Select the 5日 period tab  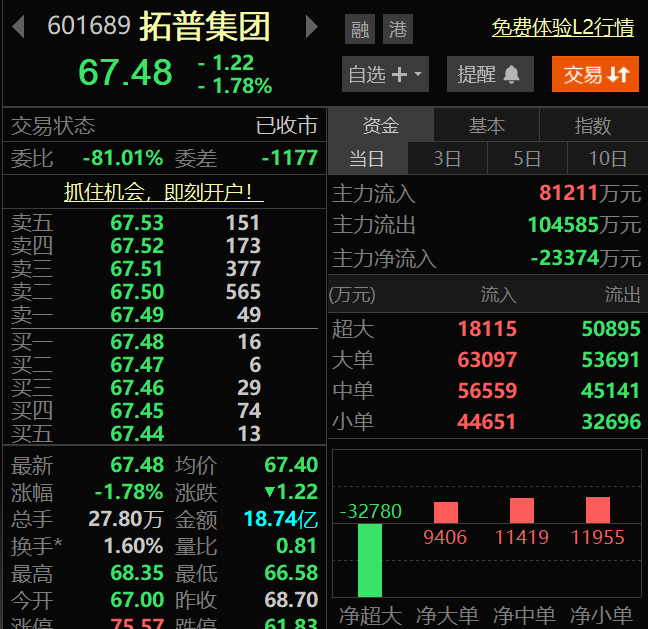(x=527, y=159)
